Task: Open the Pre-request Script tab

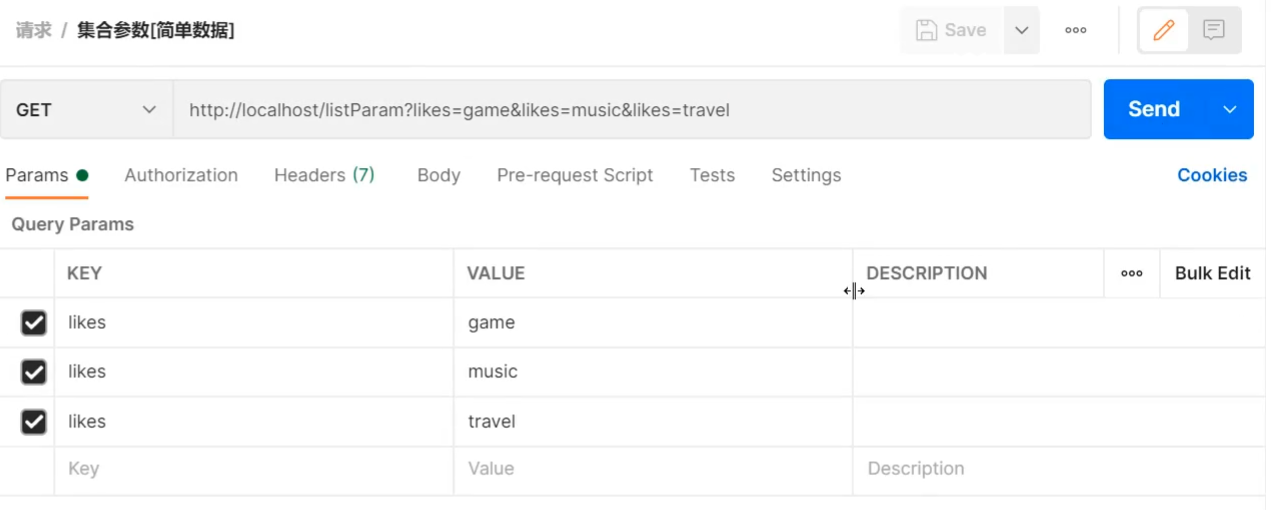Action: point(575,175)
